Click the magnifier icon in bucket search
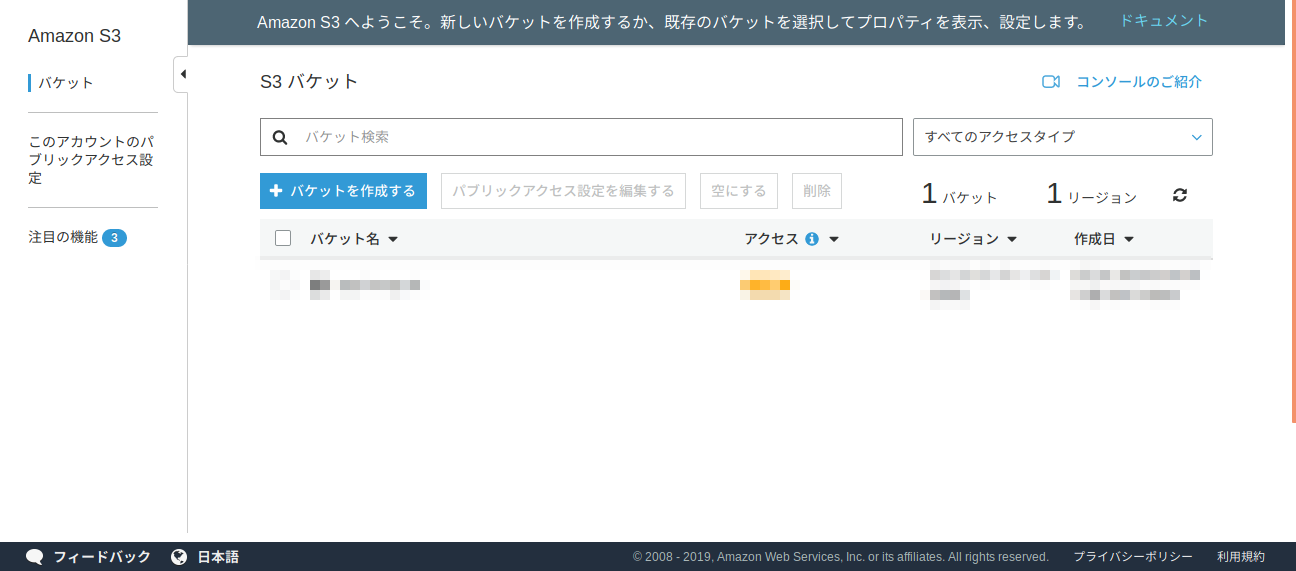 [x=280, y=137]
